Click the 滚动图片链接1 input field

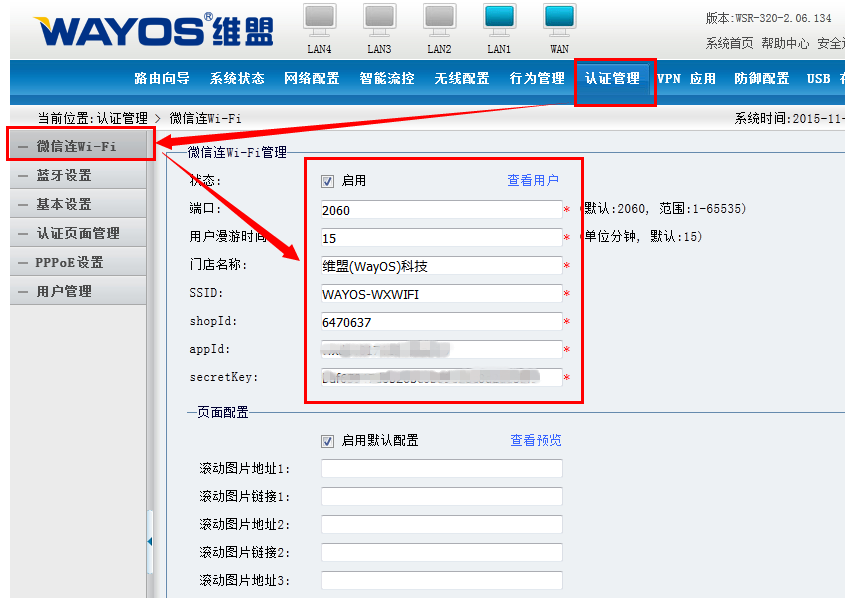click(441, 497)
